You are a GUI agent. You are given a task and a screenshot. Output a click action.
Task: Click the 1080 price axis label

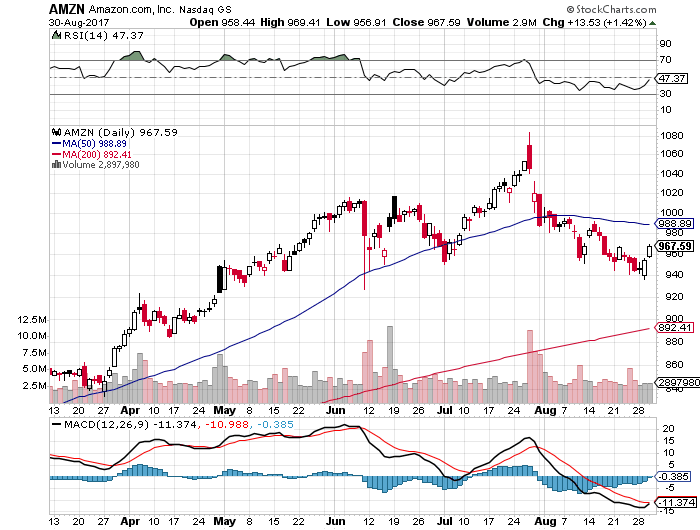[671, 136]
